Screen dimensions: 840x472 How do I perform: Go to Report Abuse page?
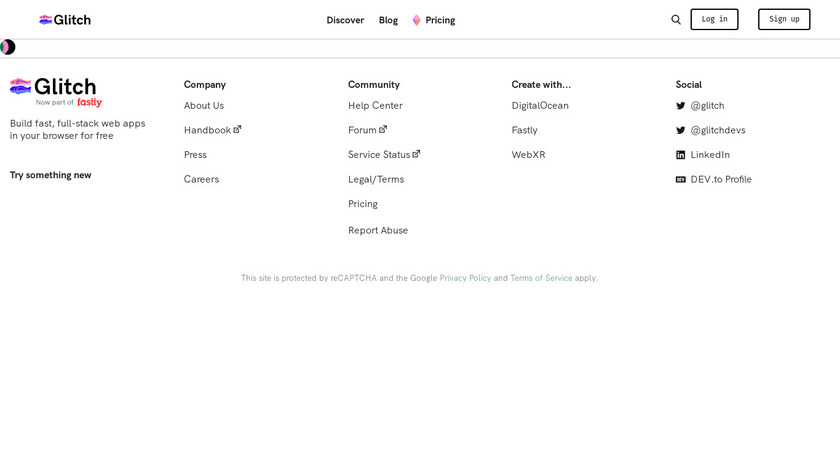click(x=378, y=230)
